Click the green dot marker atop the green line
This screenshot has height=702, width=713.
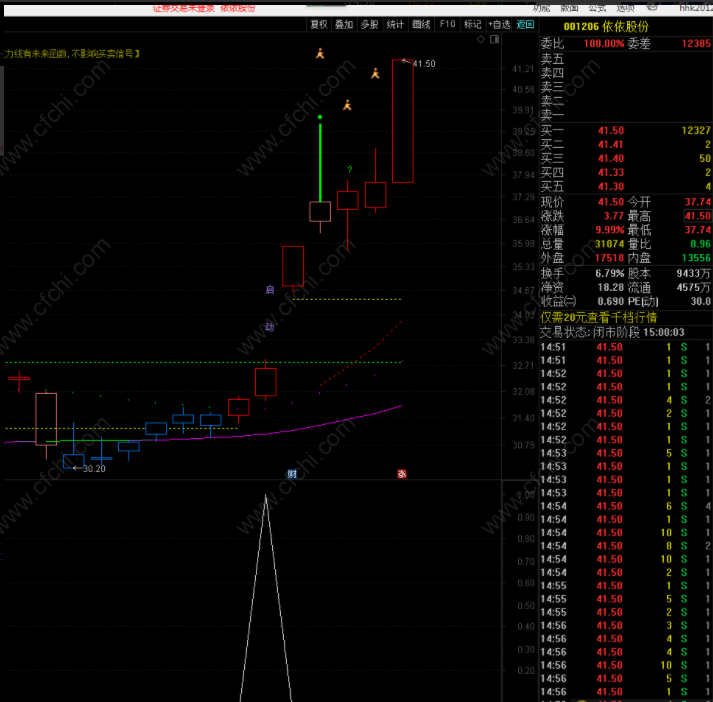pos(320,117)
